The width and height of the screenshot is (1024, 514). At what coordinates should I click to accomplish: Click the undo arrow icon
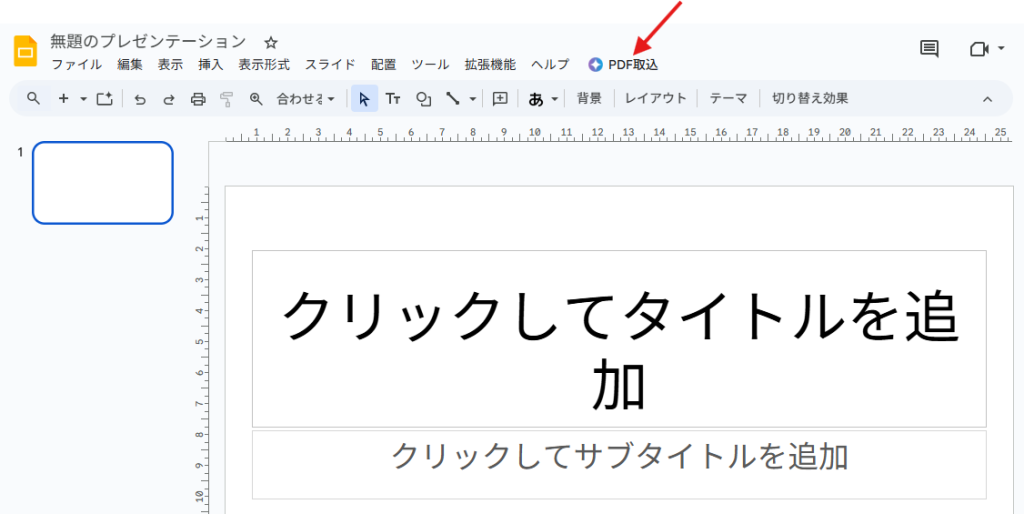[140, 98]
